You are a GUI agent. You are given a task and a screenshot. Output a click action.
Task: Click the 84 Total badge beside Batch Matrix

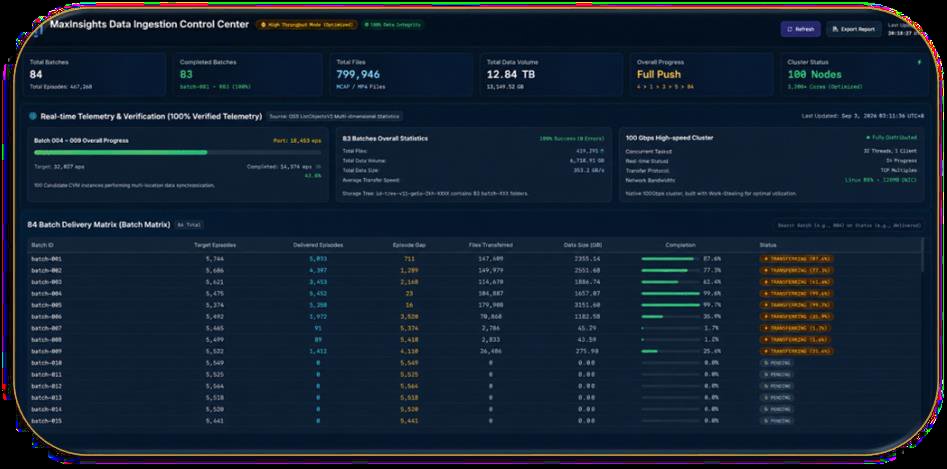coord(189,225)
